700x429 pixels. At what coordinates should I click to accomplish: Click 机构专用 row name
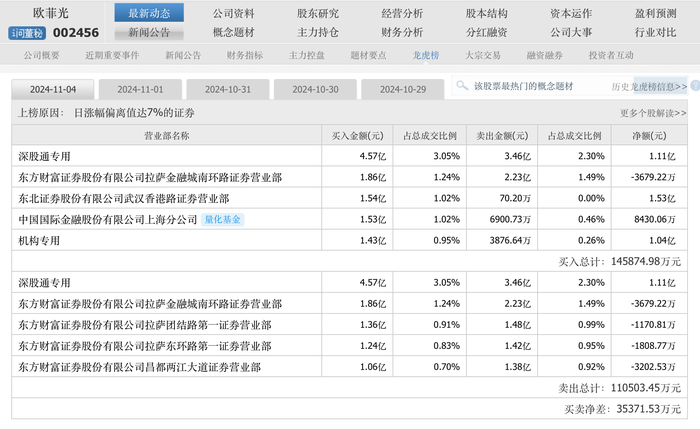pyautogui.click(x=39, y=241)
